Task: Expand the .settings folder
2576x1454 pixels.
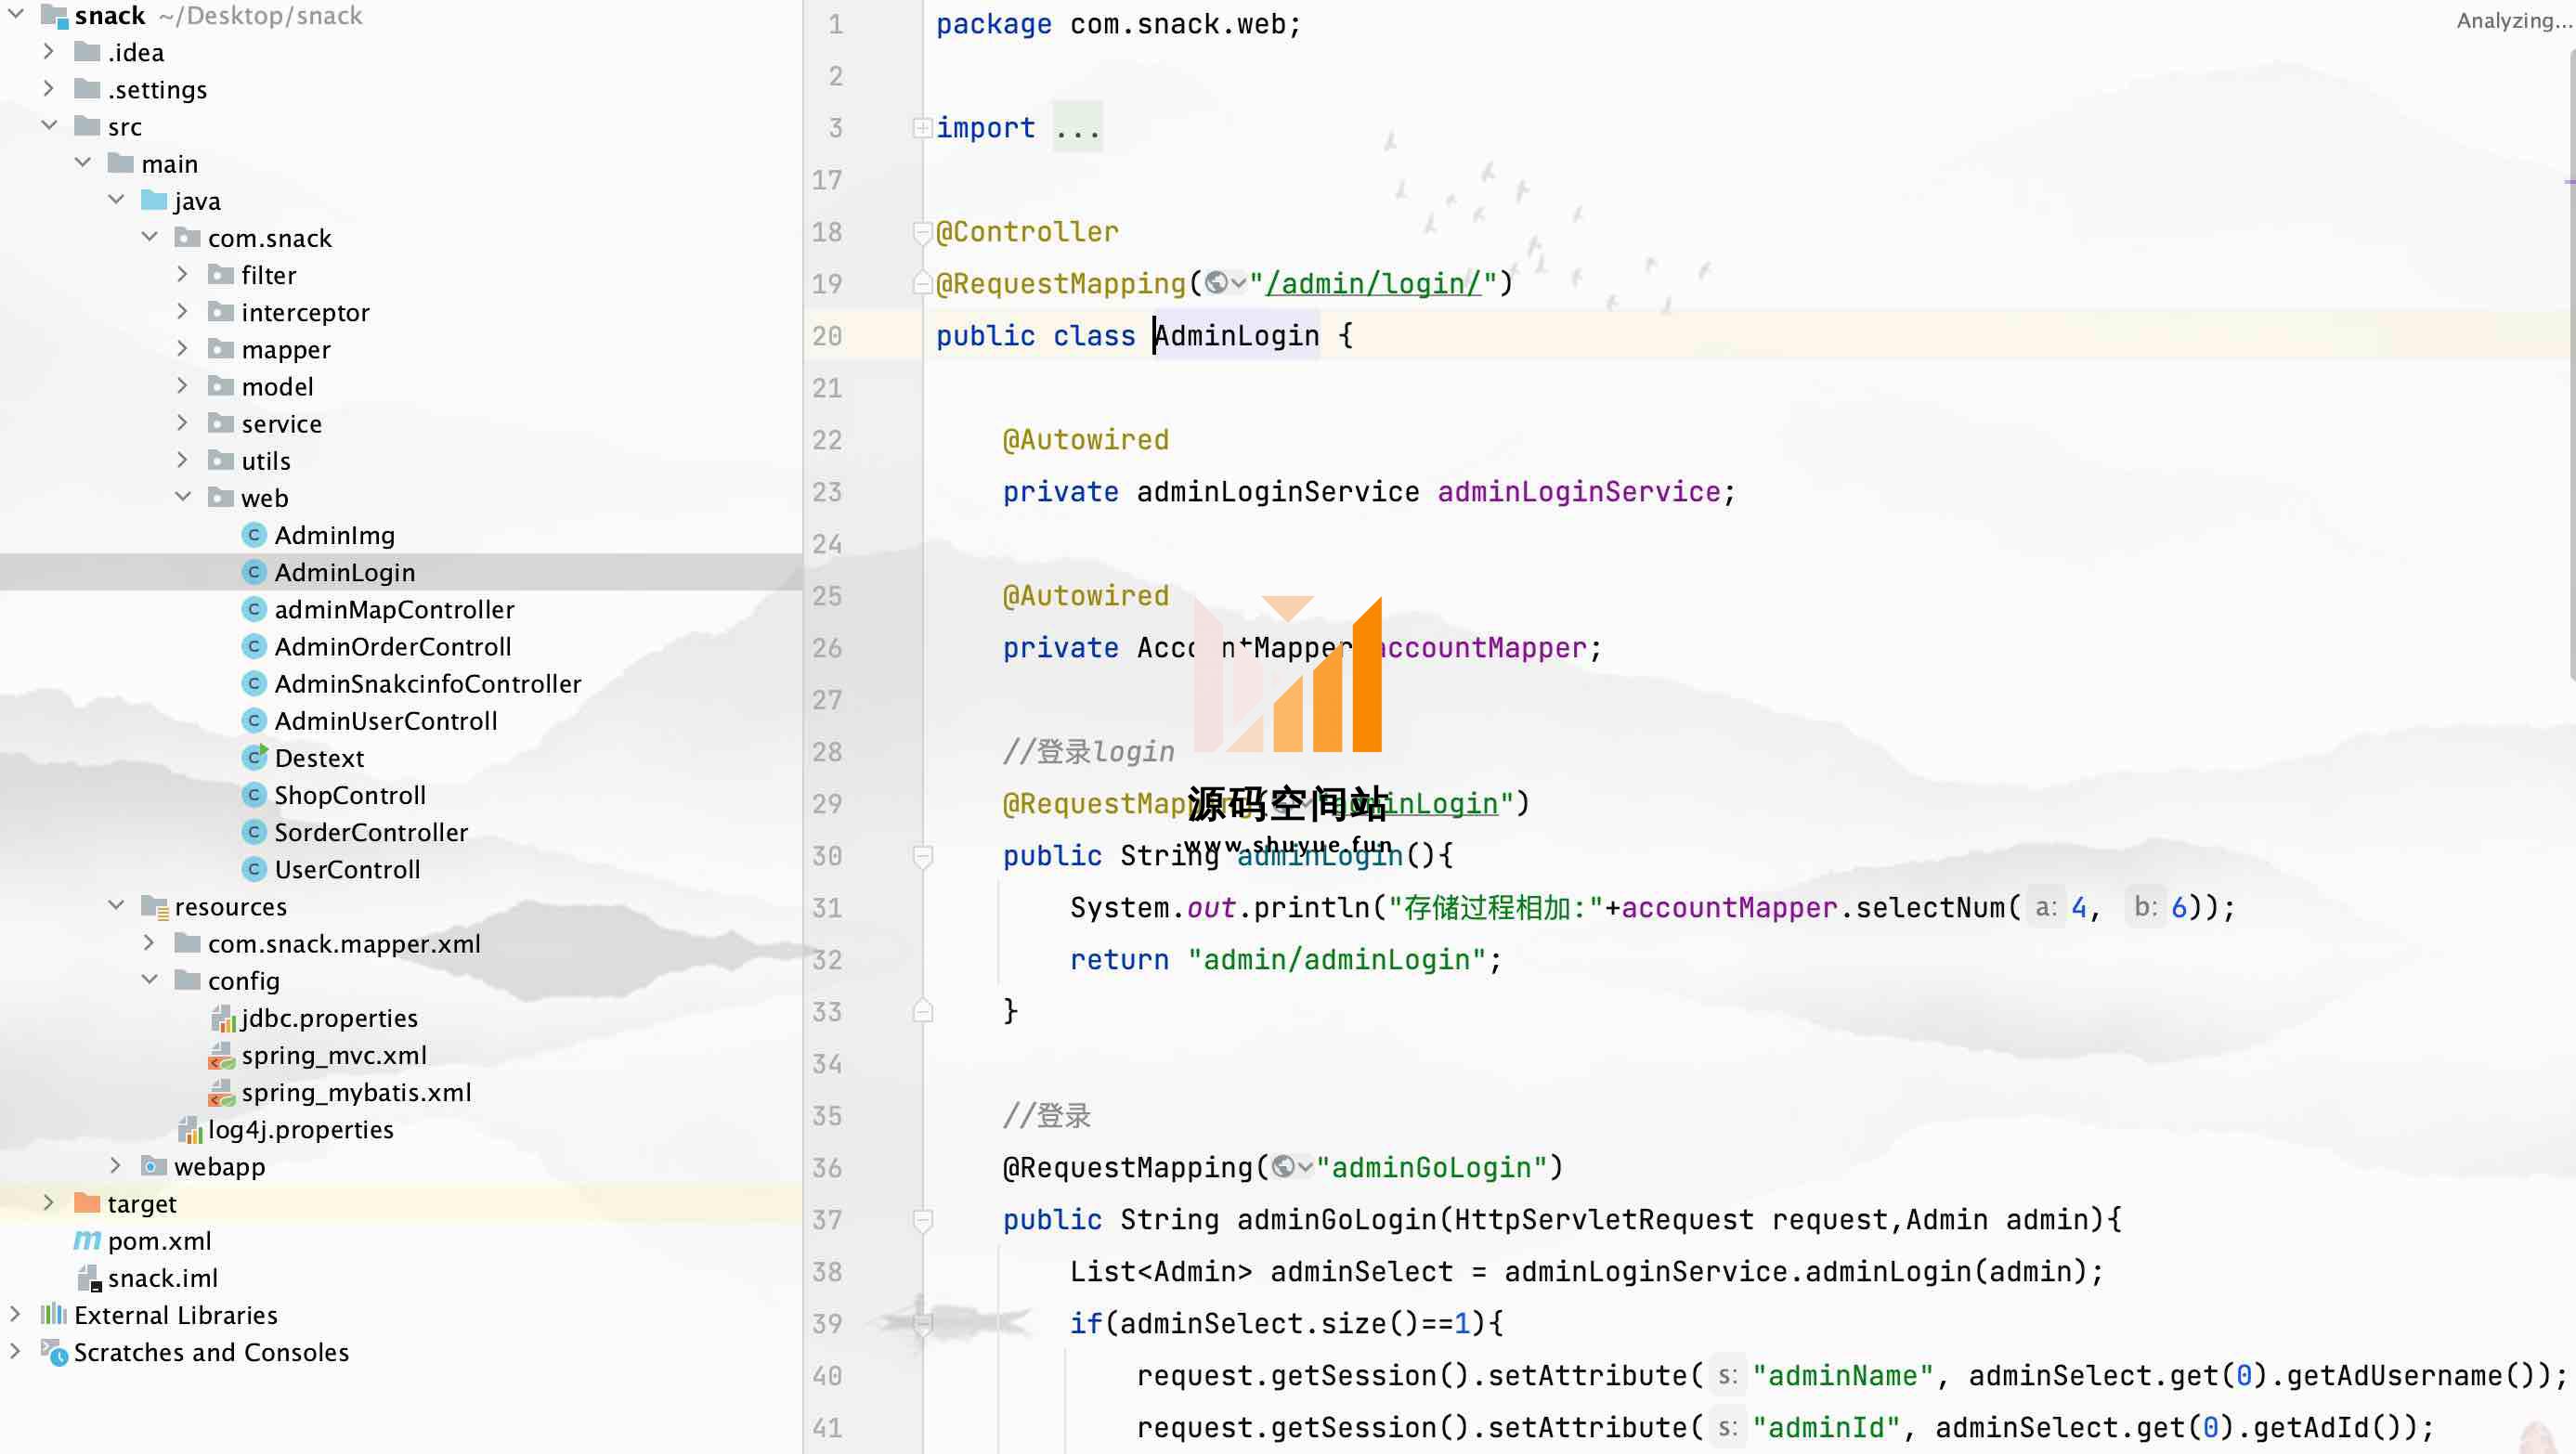Action: click(48, 89)
